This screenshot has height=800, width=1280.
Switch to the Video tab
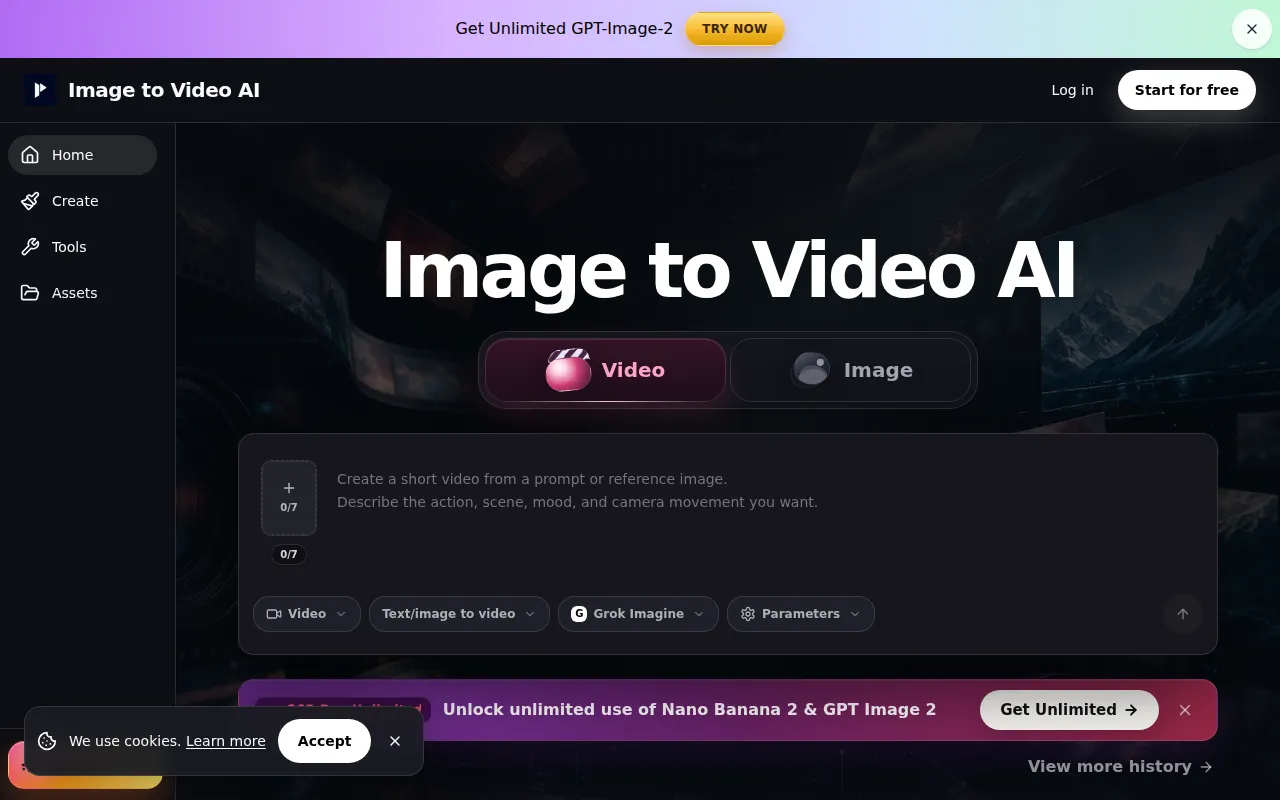click(x=605, y=370)
